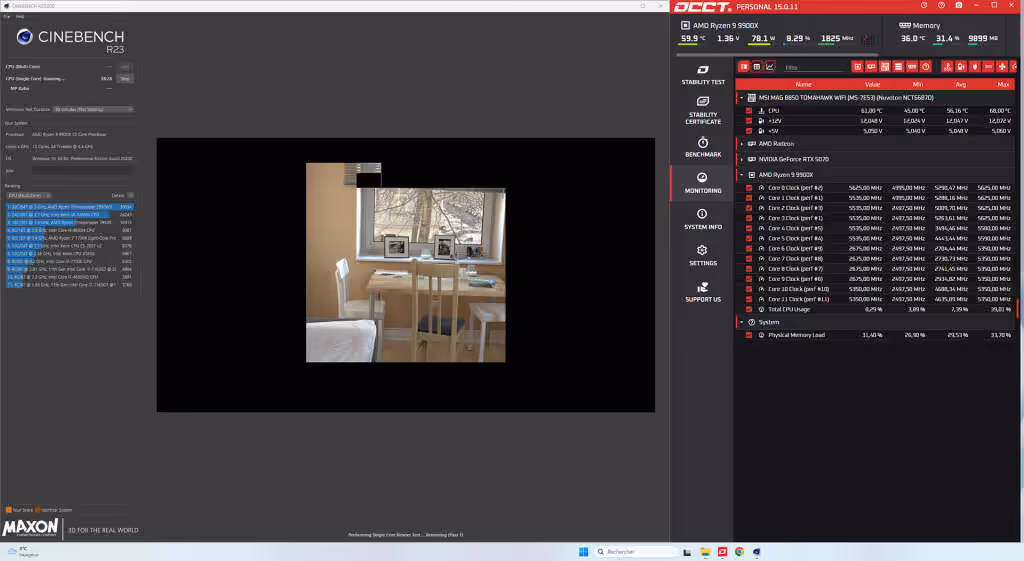This screenshot has width=1024, height=561.
Task: Switch monitoring to table view icon
Action: [x=757, y=67]
